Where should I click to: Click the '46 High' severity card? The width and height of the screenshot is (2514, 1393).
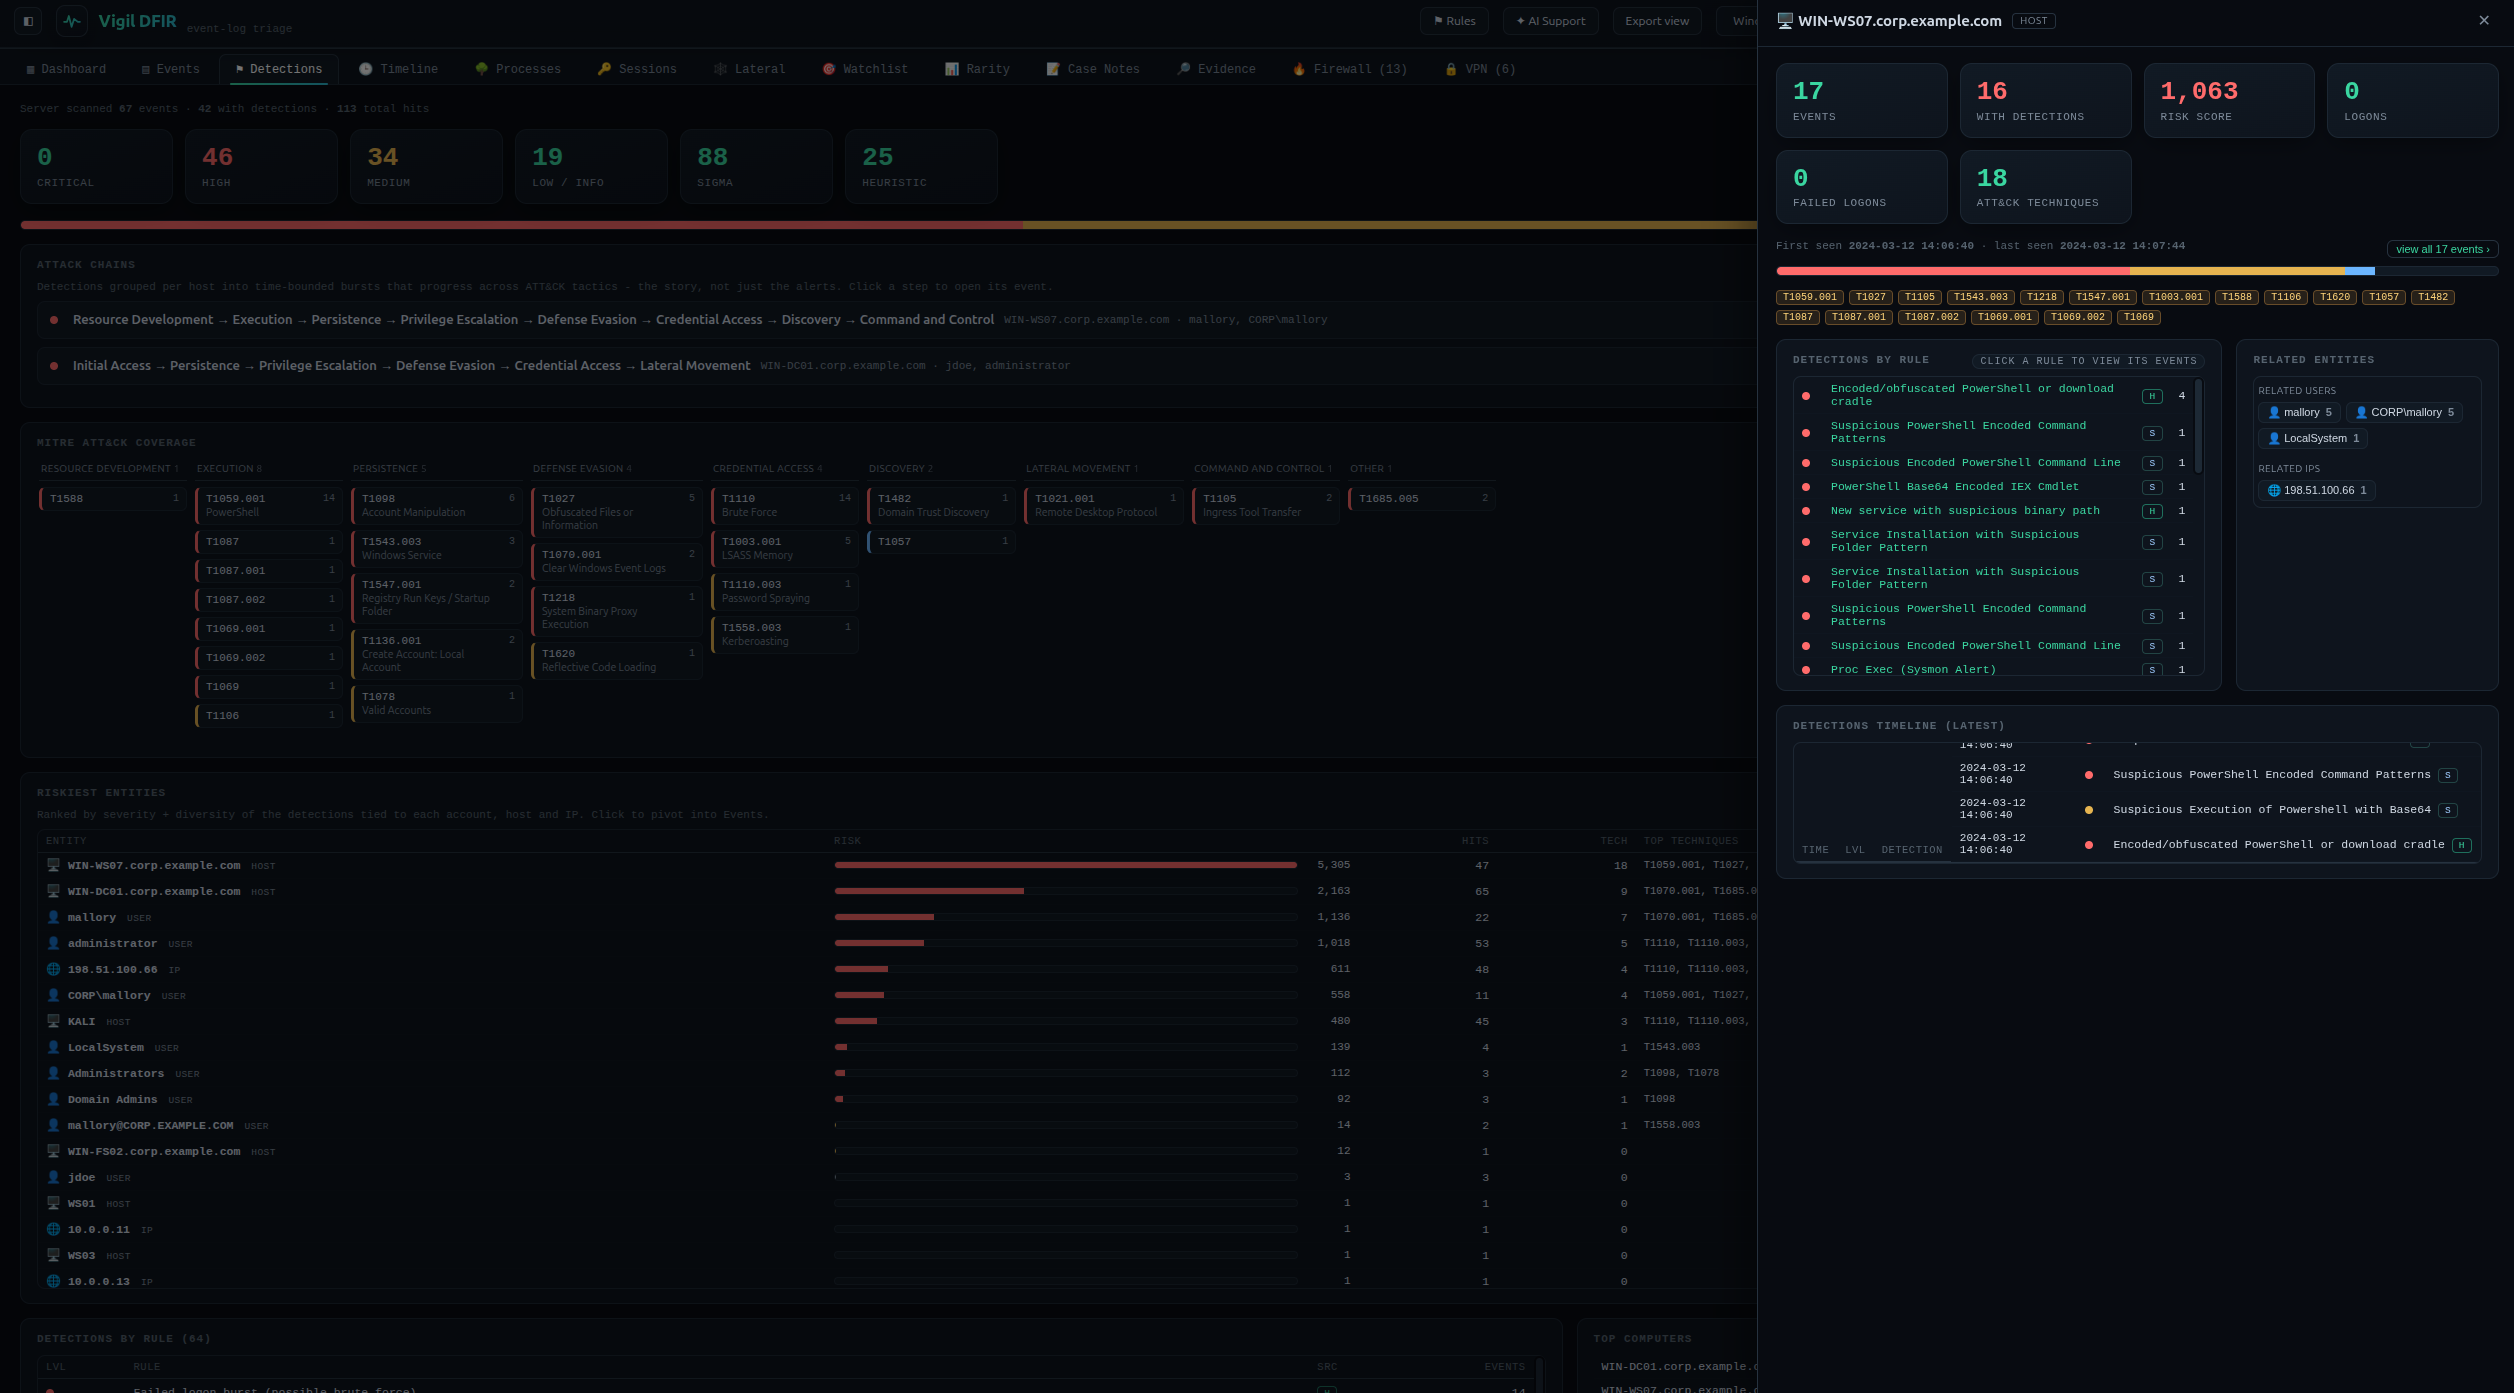tap(261, 166)
